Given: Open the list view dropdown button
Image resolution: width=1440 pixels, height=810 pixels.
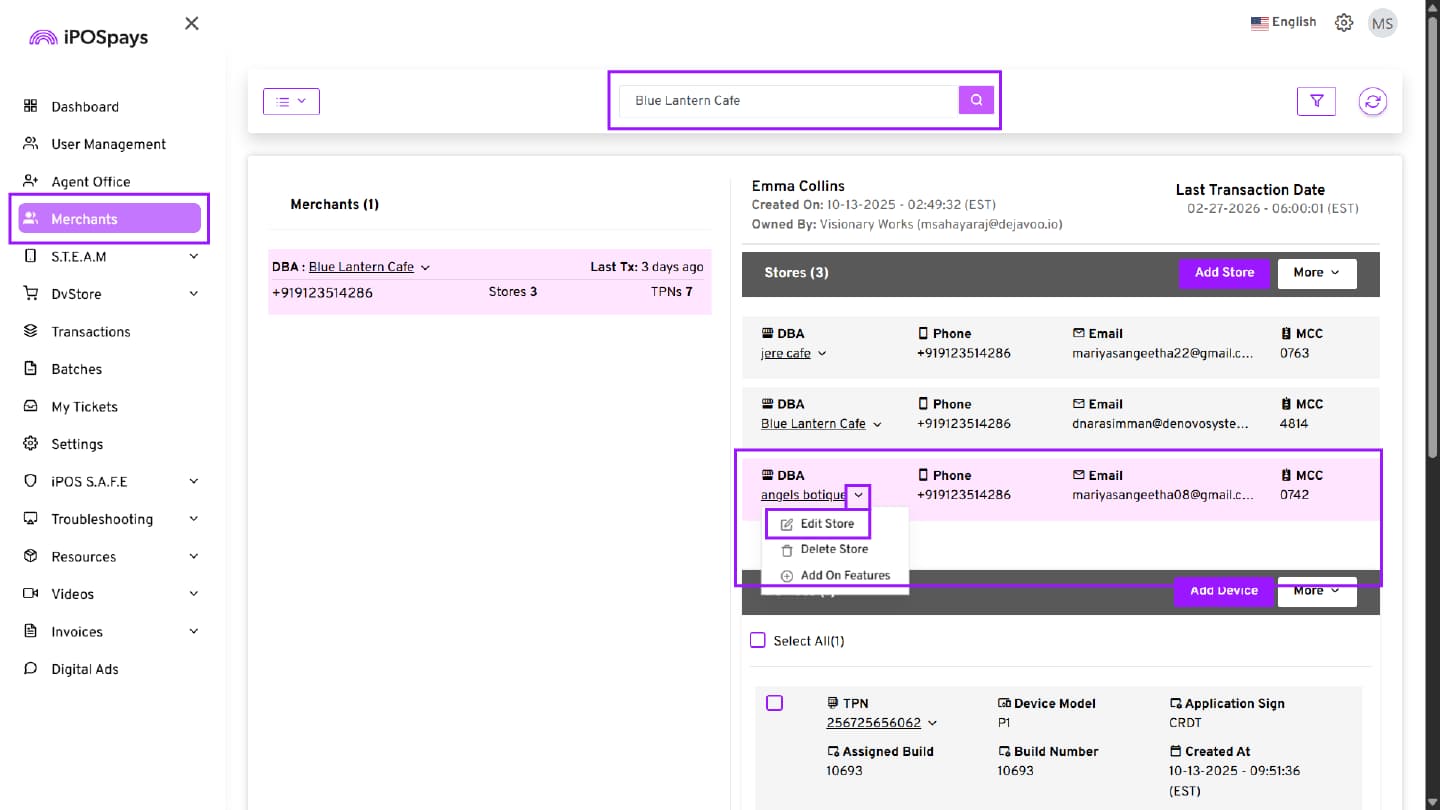Looking at the screenshot, I should point(291,101).
